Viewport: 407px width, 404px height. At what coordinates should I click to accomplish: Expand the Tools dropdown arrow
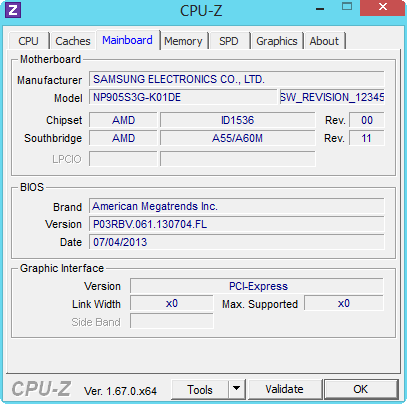[x=236, y=389]
